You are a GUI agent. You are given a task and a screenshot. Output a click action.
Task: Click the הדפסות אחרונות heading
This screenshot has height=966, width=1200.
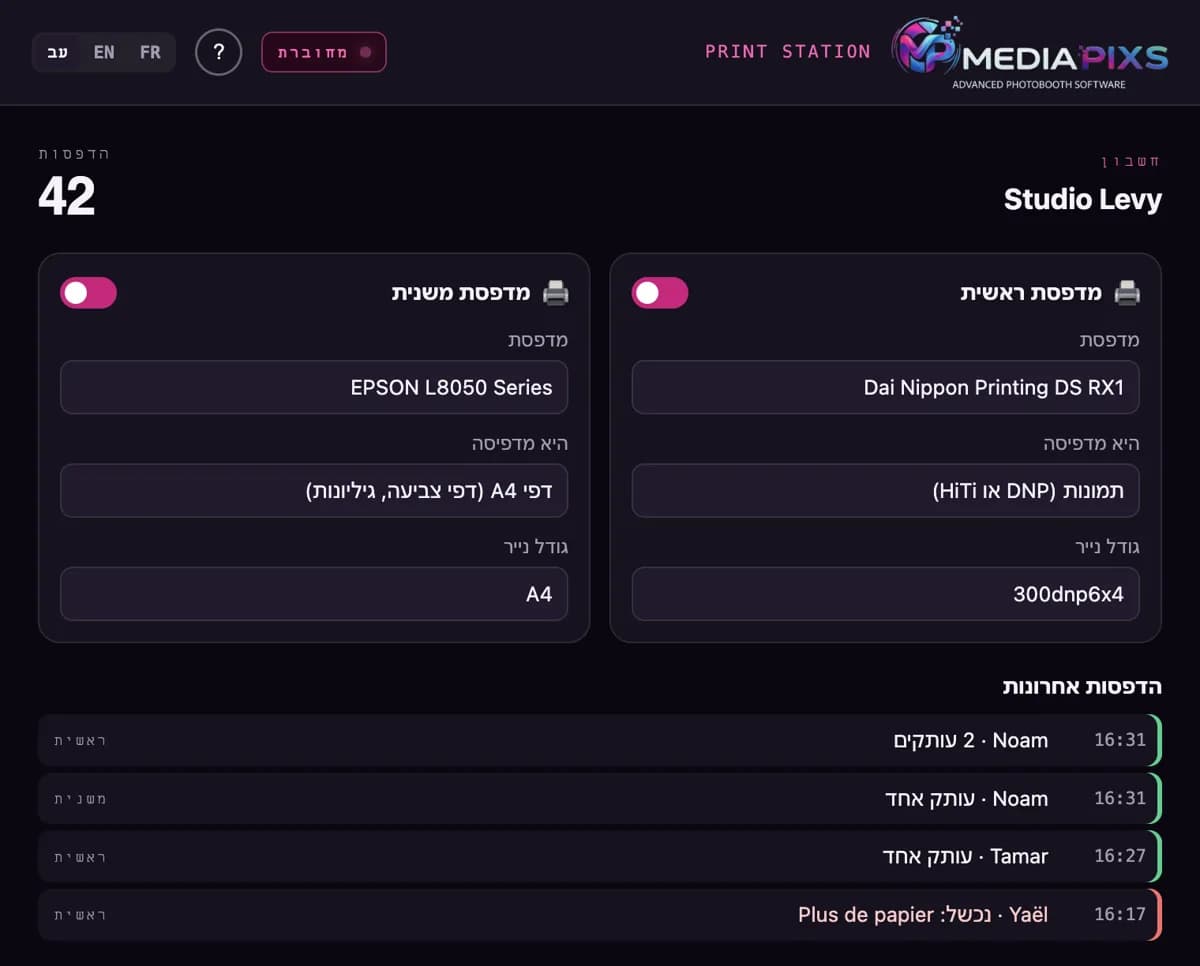coord(1082,687)
